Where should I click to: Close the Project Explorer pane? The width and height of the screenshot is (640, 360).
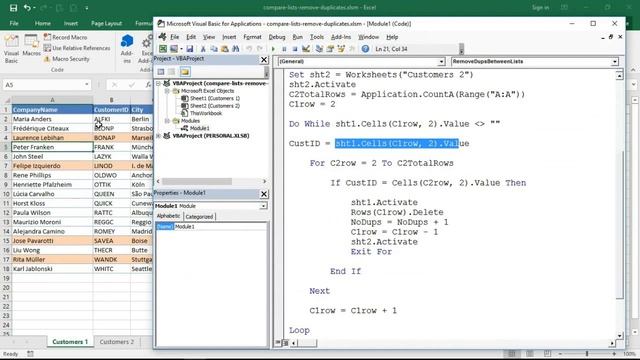(x=264, y=60)
